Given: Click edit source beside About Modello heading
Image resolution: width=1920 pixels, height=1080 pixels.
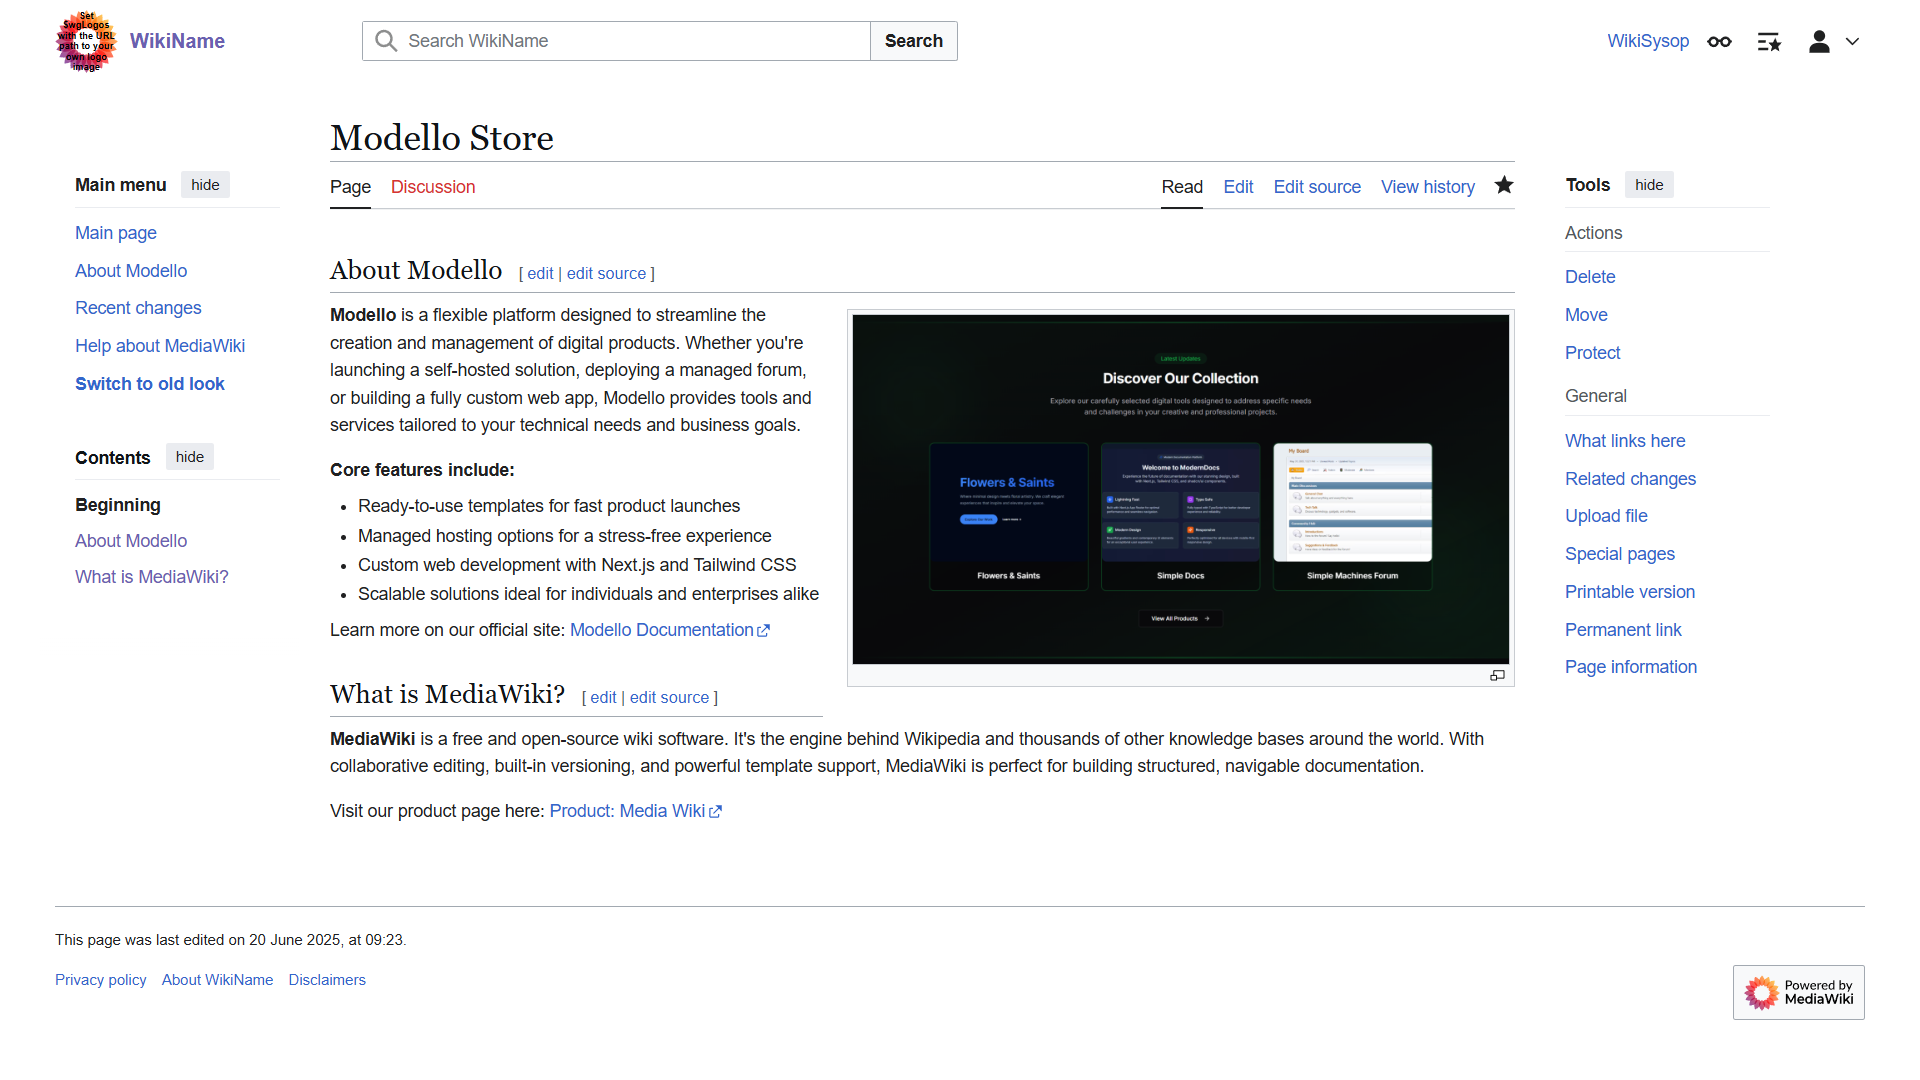Looking at the screenshot, I should 606,273.
